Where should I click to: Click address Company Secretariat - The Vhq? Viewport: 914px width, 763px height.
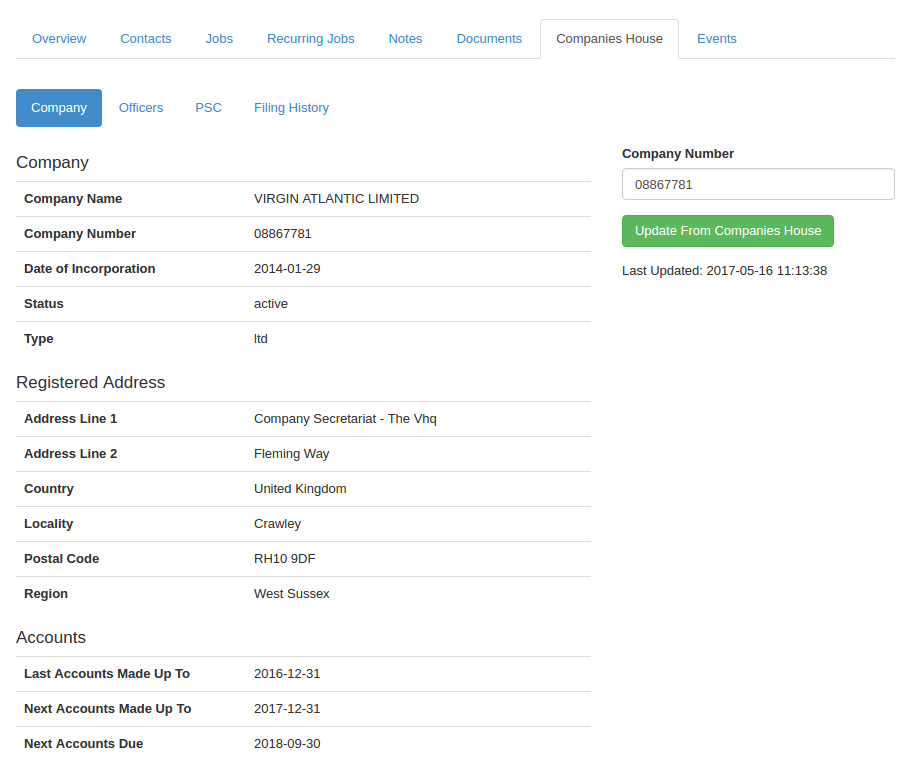345,419
